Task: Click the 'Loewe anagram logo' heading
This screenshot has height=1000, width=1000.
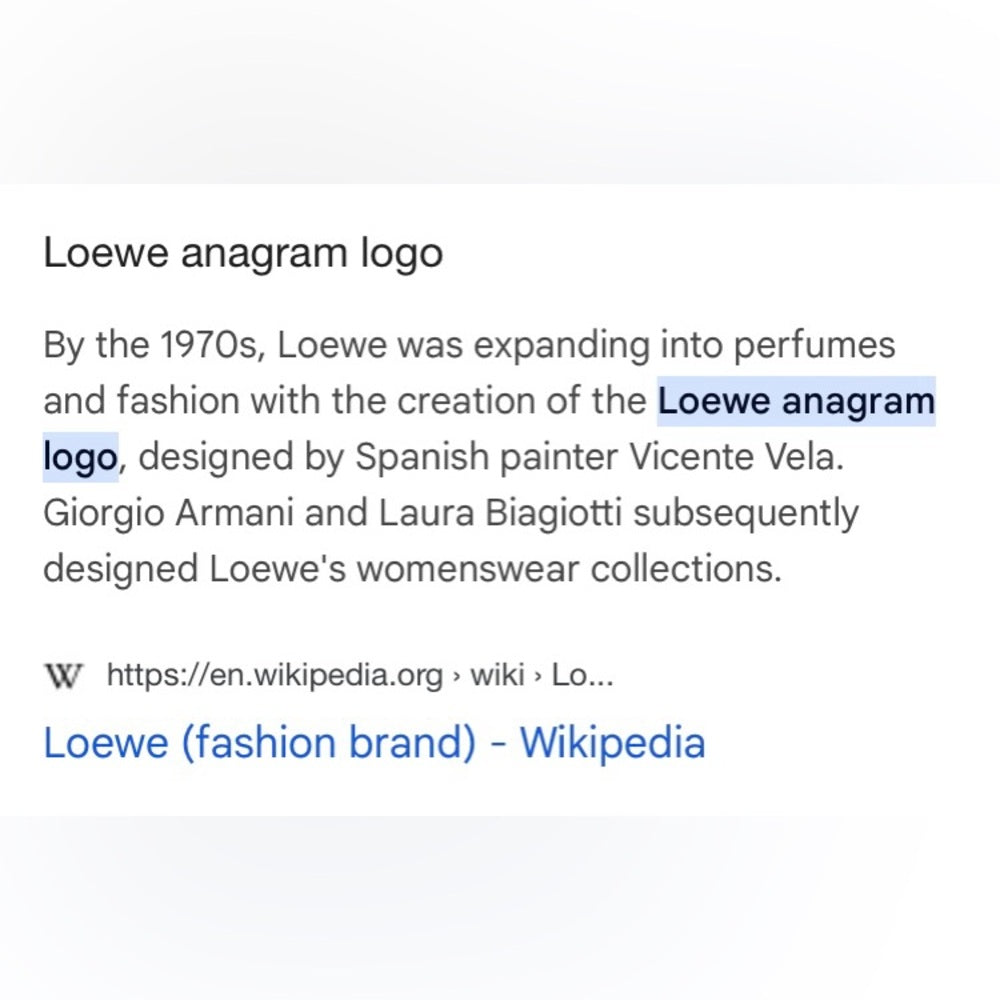Action: [242, 253]
